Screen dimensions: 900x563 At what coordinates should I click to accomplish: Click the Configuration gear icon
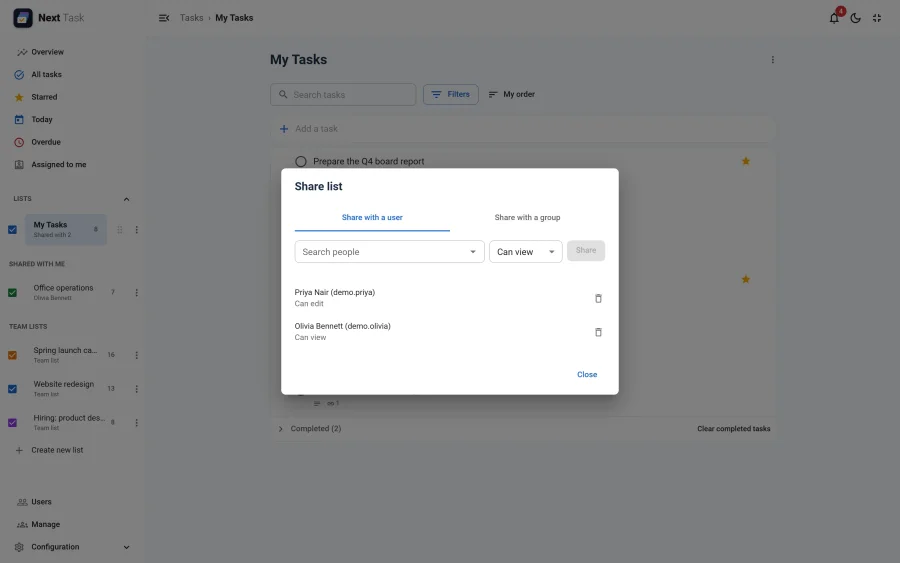pyautogui.click(x=19, y=547)
